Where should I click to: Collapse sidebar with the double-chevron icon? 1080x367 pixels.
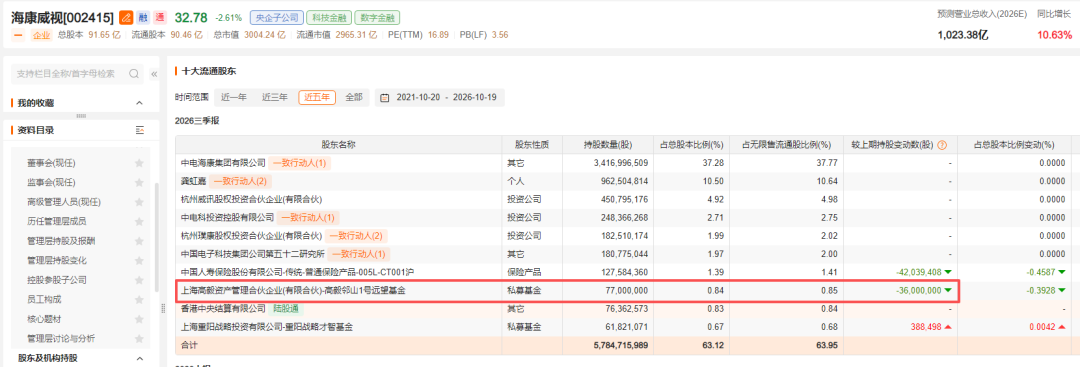(154, 74)
